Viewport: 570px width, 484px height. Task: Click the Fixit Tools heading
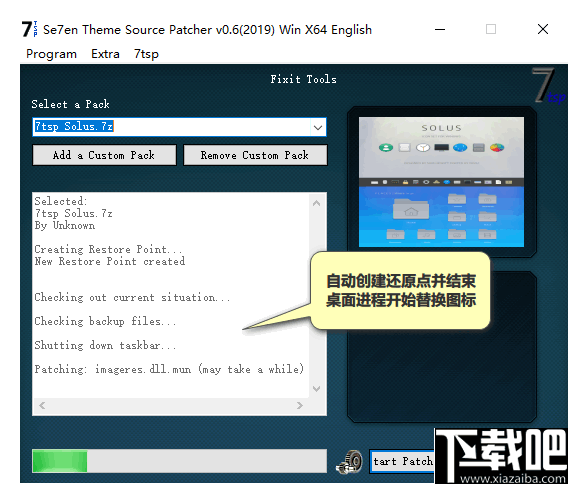(304, 79)
